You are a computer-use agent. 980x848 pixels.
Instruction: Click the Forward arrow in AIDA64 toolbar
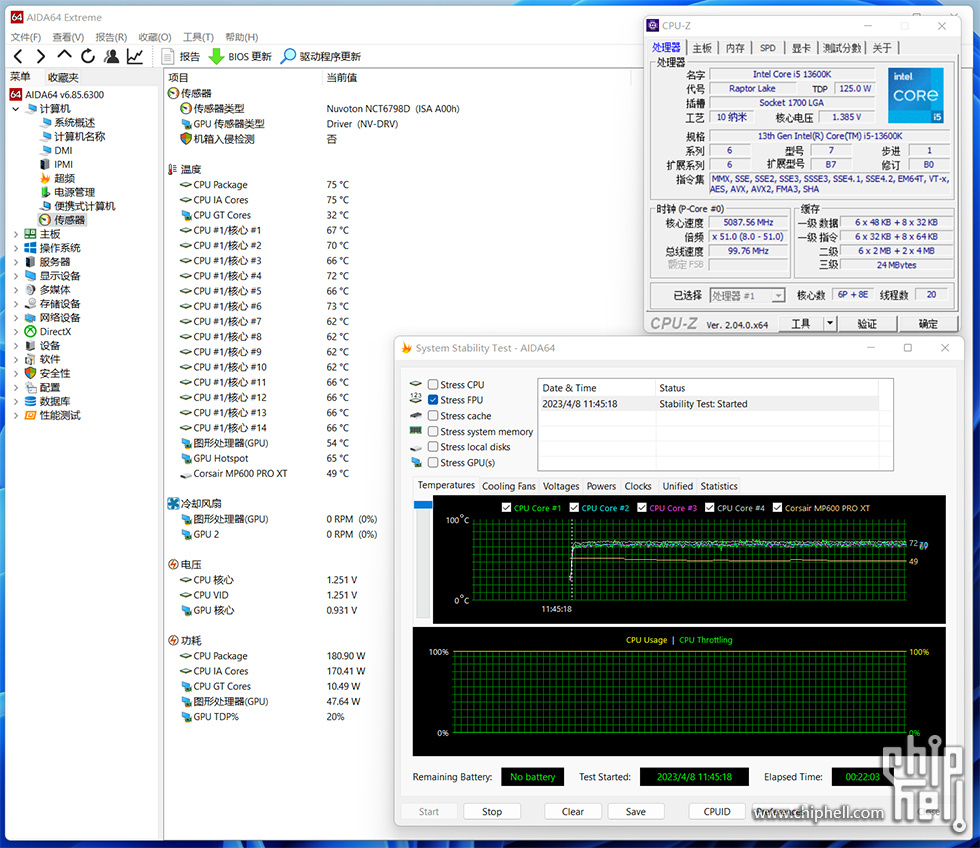point(41,56)
